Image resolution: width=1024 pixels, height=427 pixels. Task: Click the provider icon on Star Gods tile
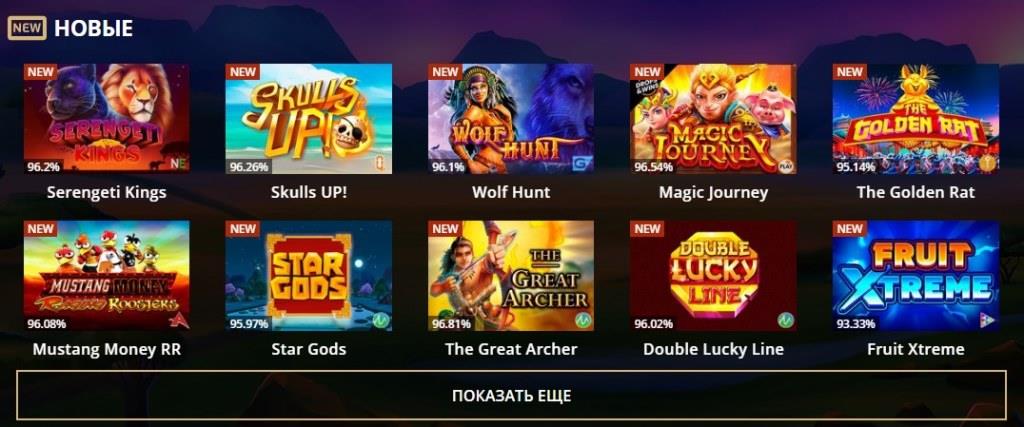(380, 321)
